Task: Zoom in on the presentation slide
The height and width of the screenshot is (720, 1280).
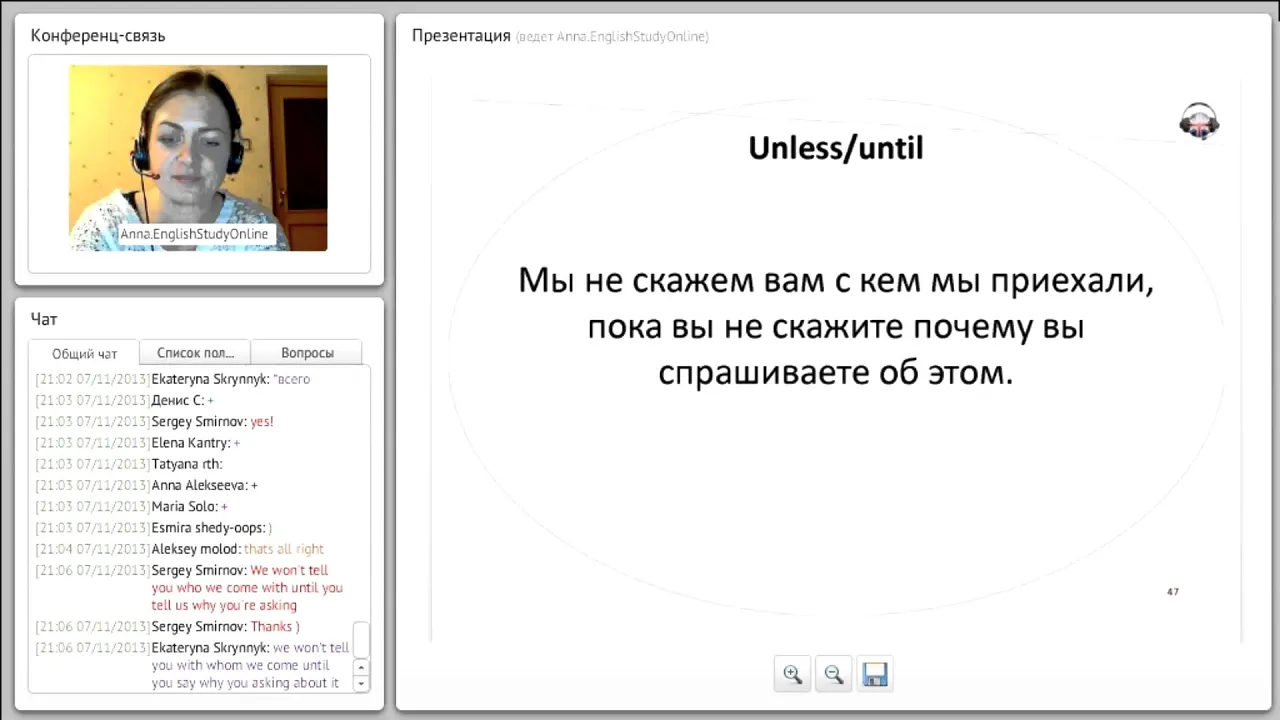Action: [x=792, y=675]
